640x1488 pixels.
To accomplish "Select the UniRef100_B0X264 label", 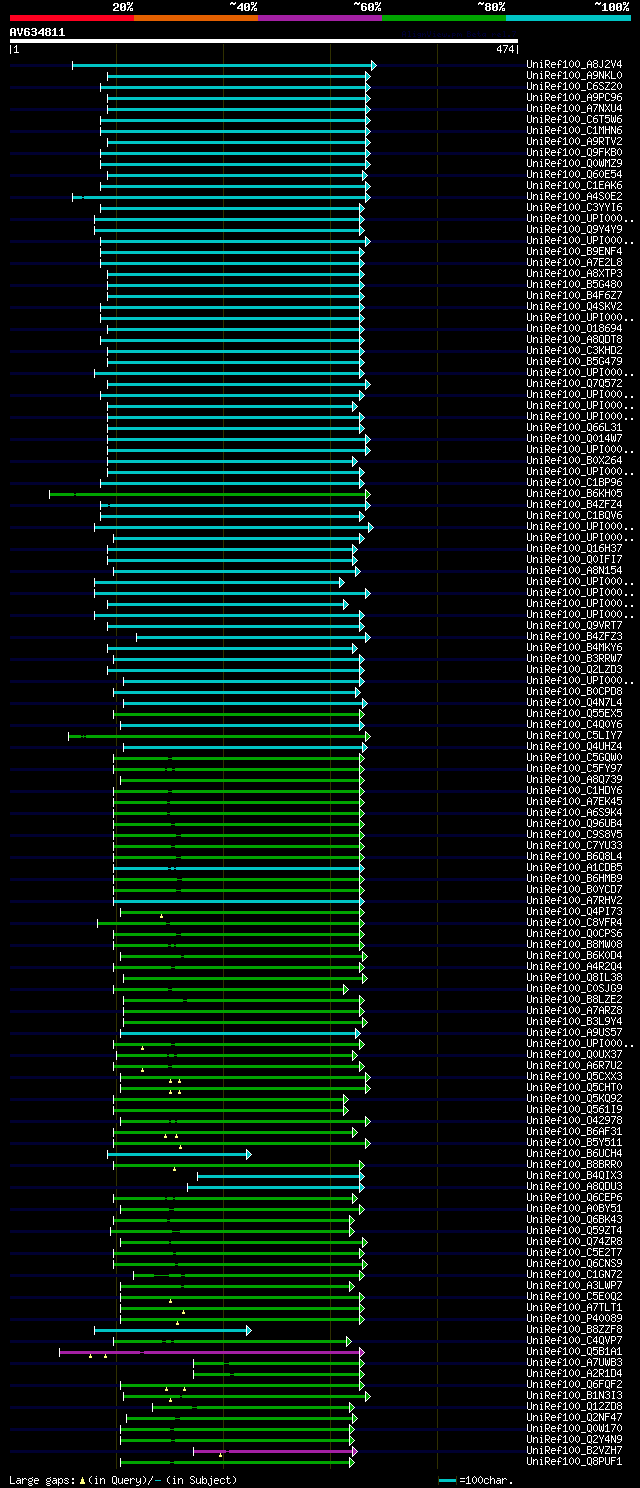I will pyautogui.click(x=574, y=461).
